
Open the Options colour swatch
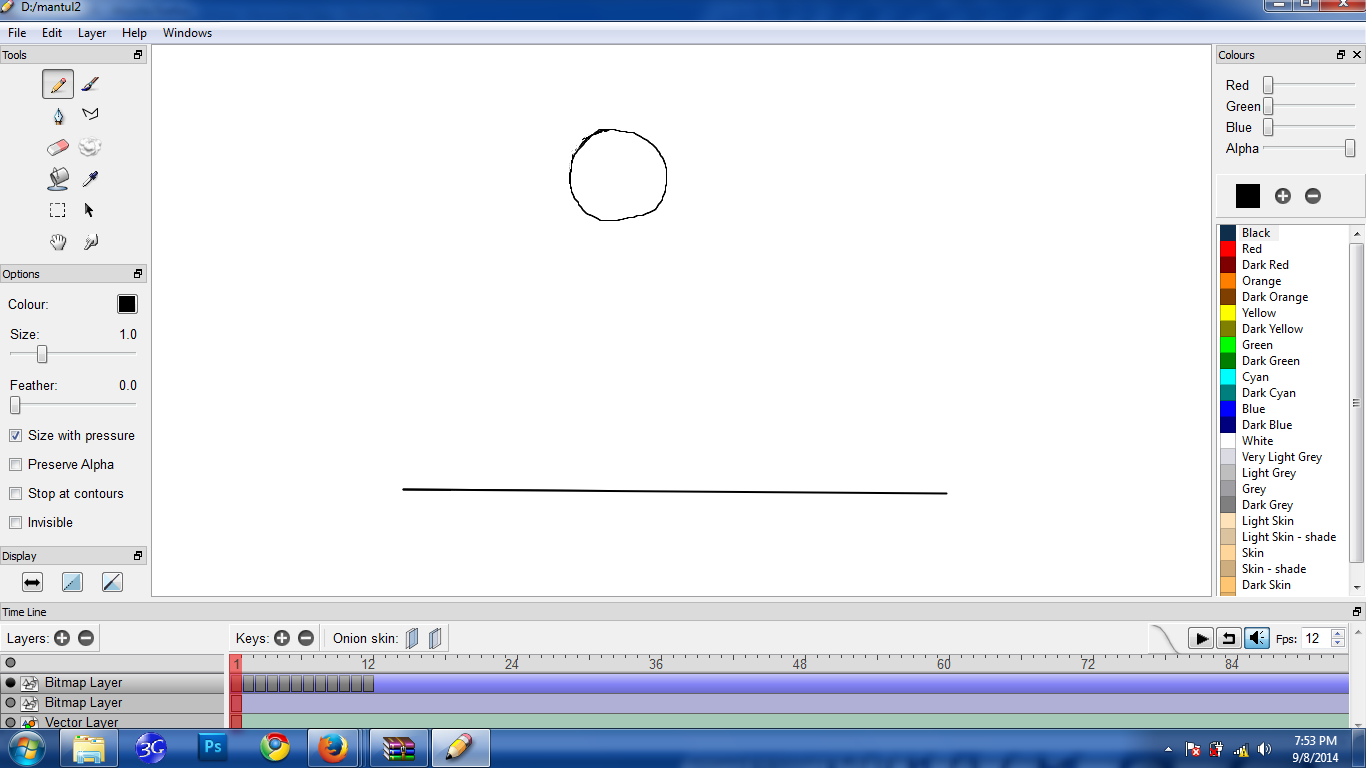pos(127,304)
